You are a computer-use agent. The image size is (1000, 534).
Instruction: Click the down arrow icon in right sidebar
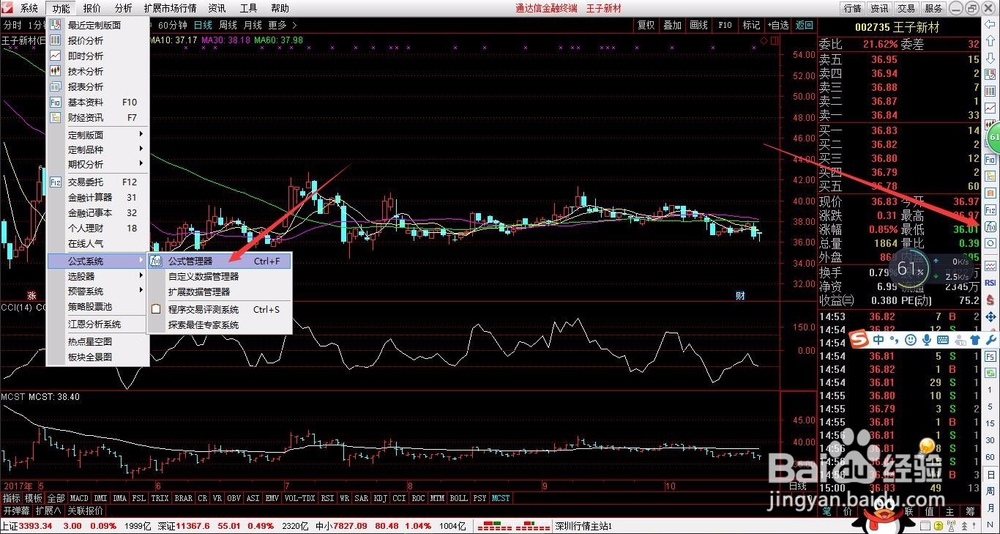pyautogui.click(x=990, y=59)
